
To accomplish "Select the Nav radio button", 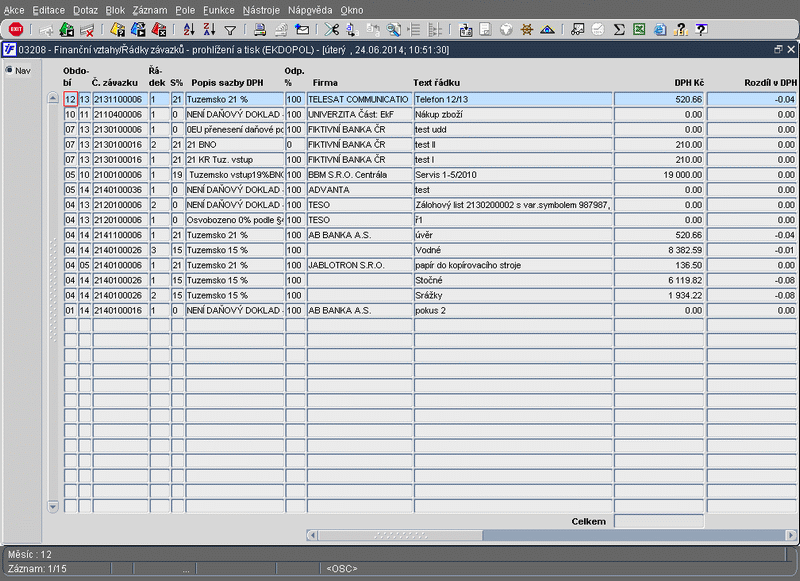I will [10, 70].
